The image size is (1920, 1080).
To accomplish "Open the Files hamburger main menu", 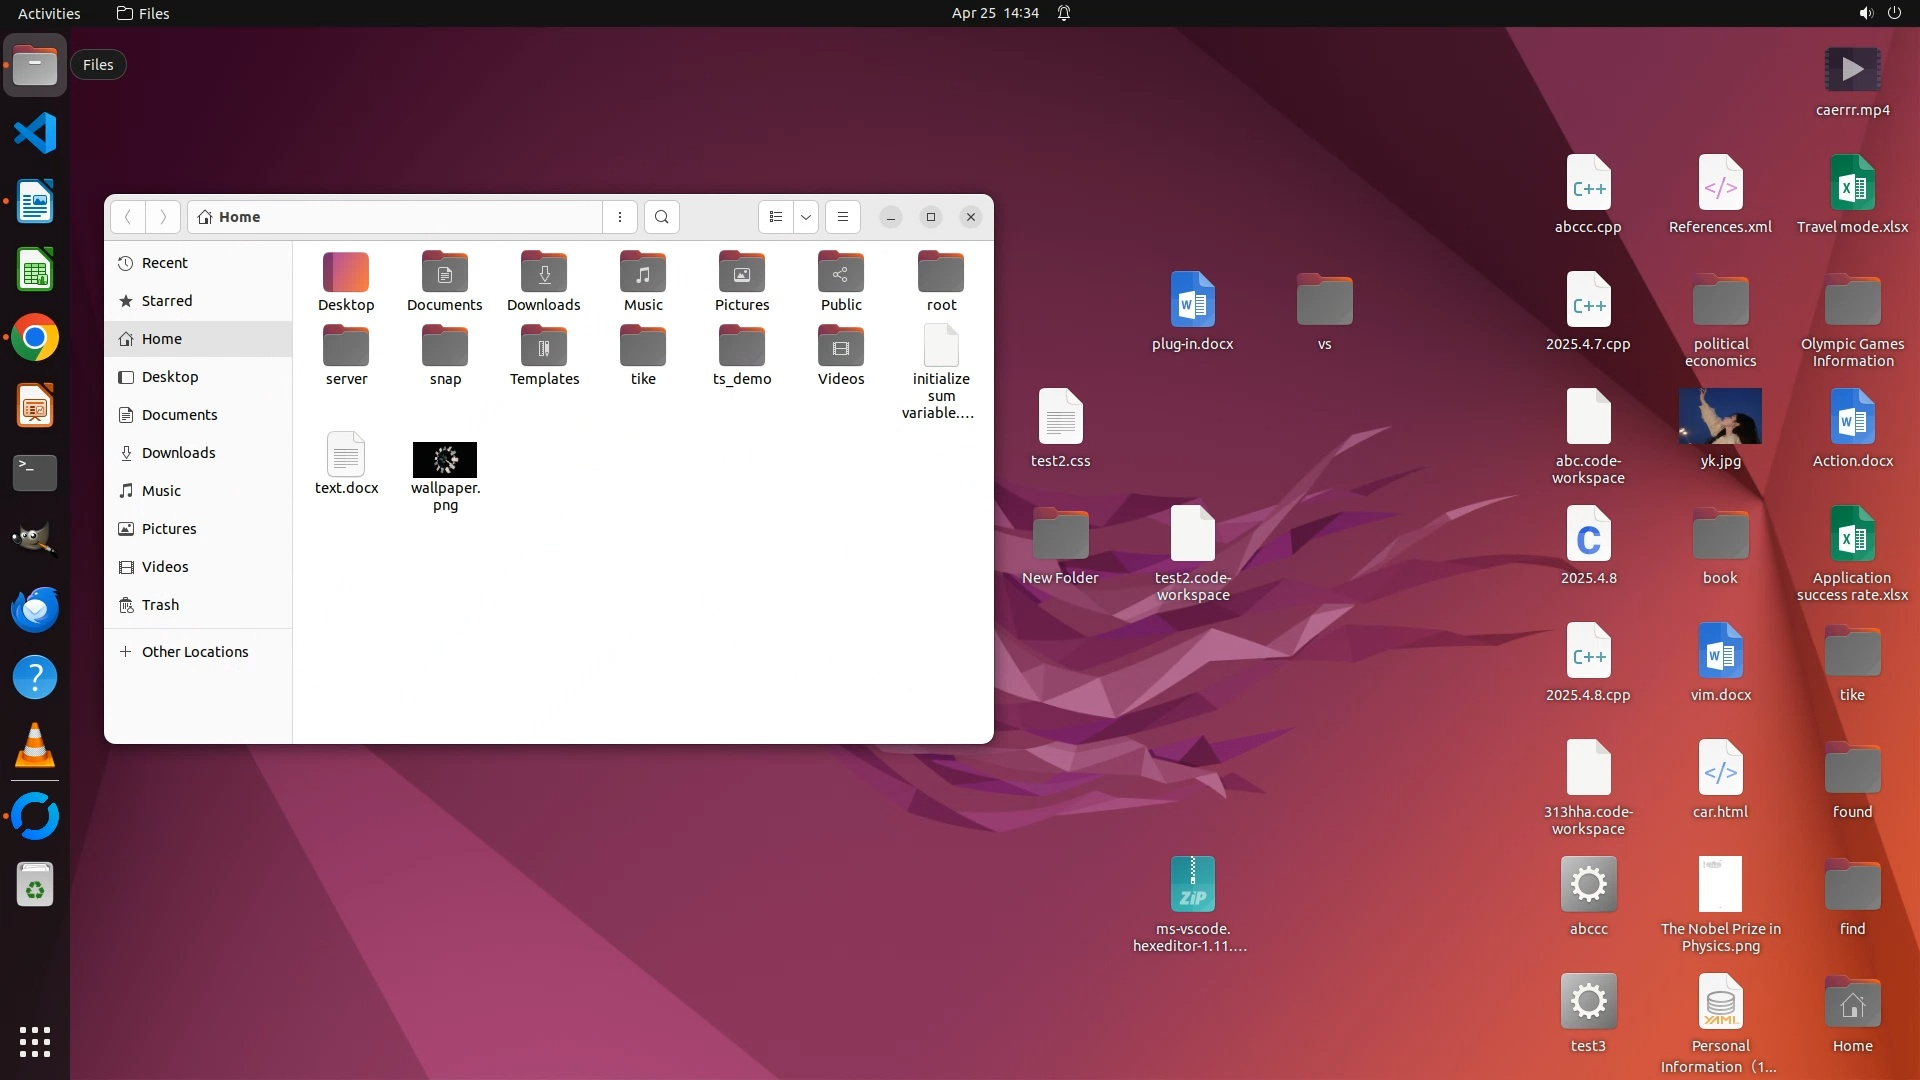I will click(843, 217).
